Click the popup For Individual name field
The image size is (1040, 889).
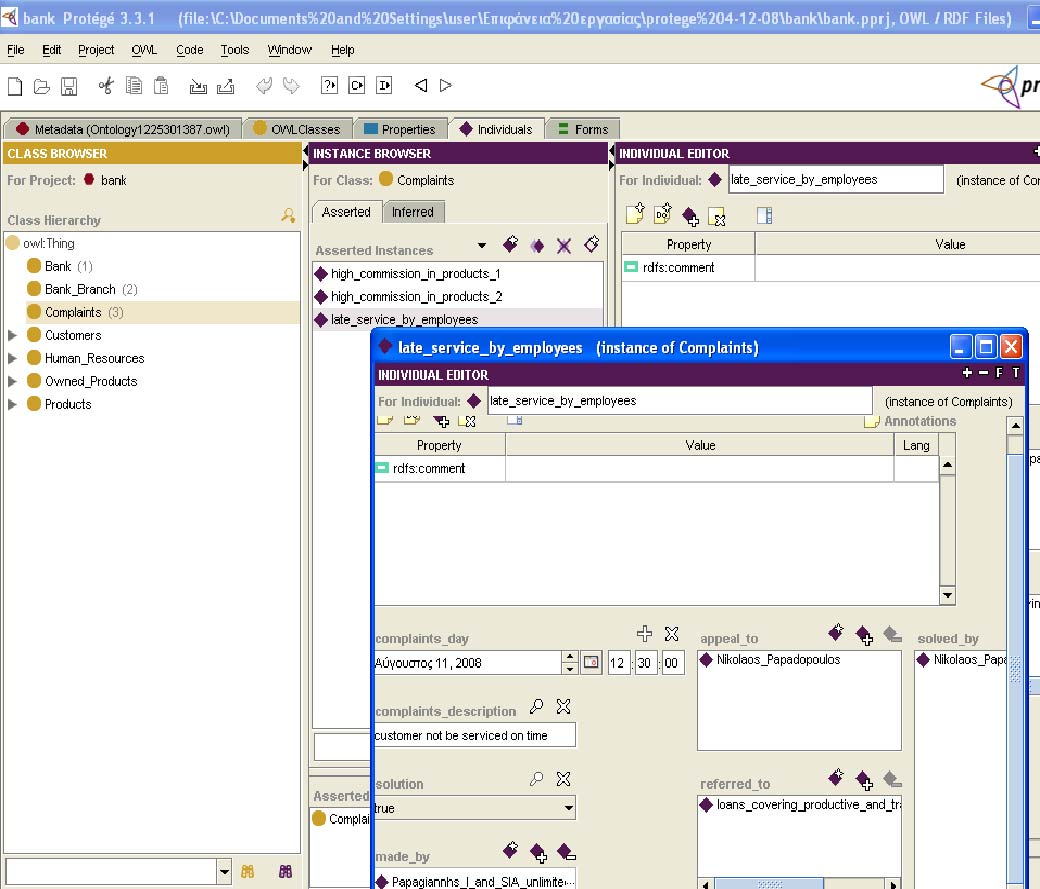680,401
